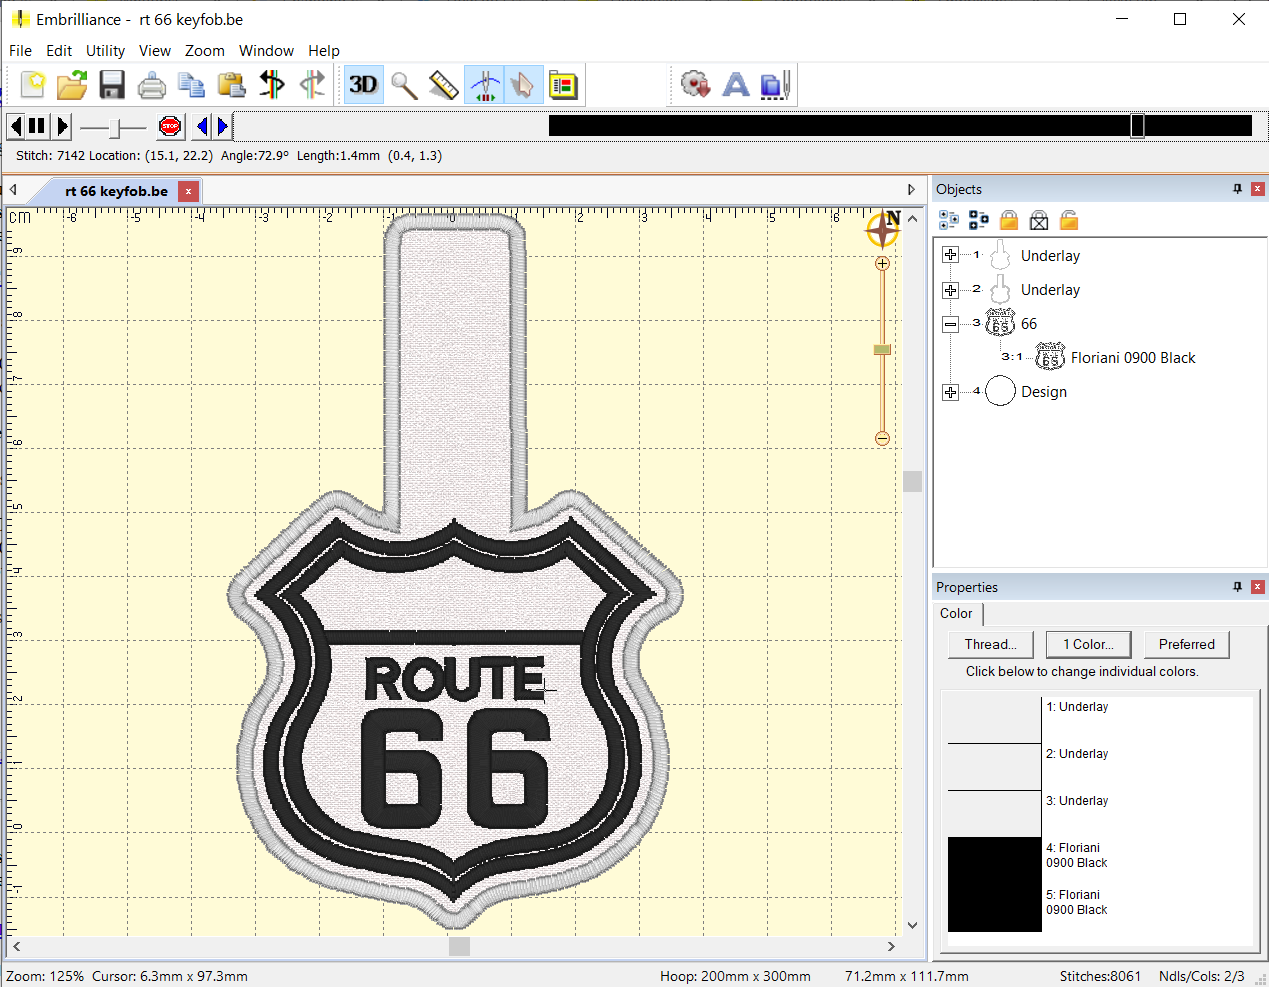Click the save floppy disk icon

point(112,85)
